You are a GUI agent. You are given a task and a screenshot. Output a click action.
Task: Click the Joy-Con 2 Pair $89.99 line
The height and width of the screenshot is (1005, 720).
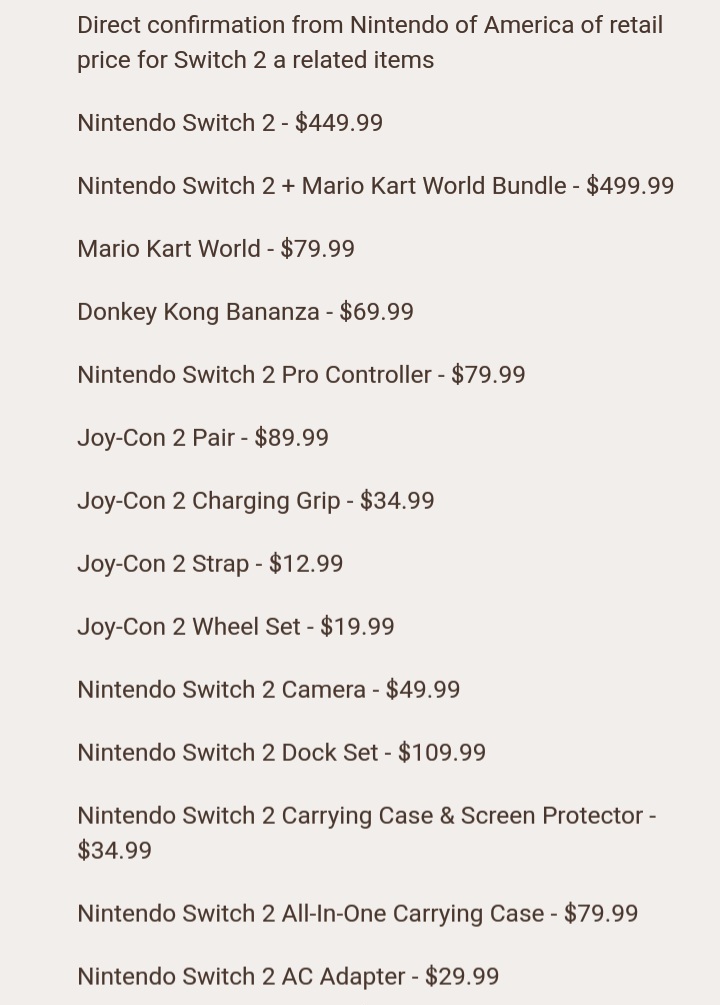click(203, 437)
